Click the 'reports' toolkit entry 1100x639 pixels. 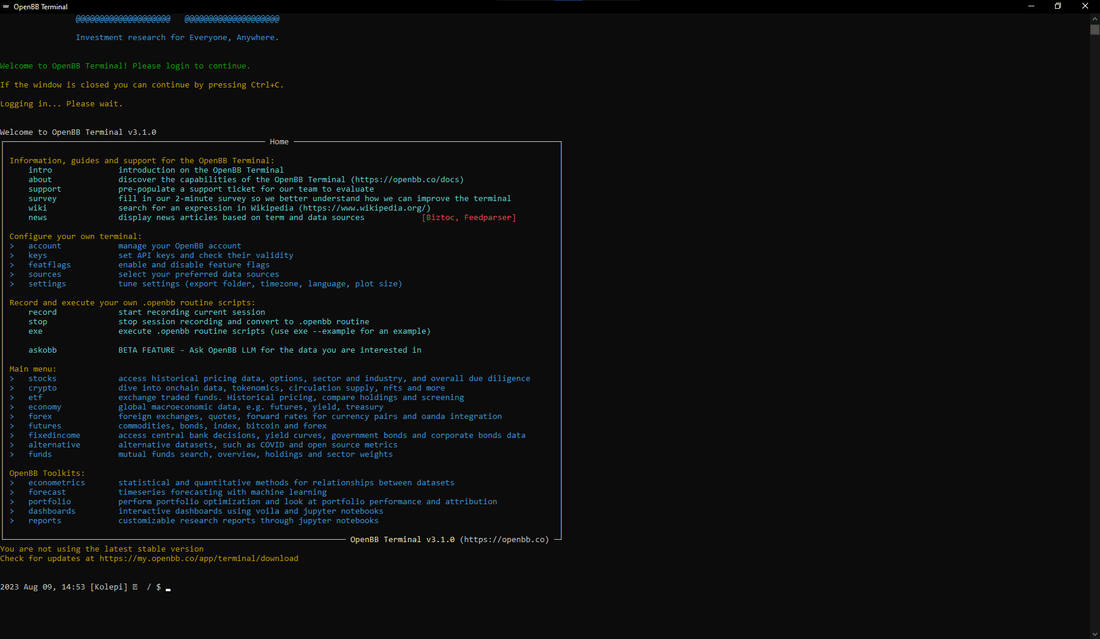point(45,520)
